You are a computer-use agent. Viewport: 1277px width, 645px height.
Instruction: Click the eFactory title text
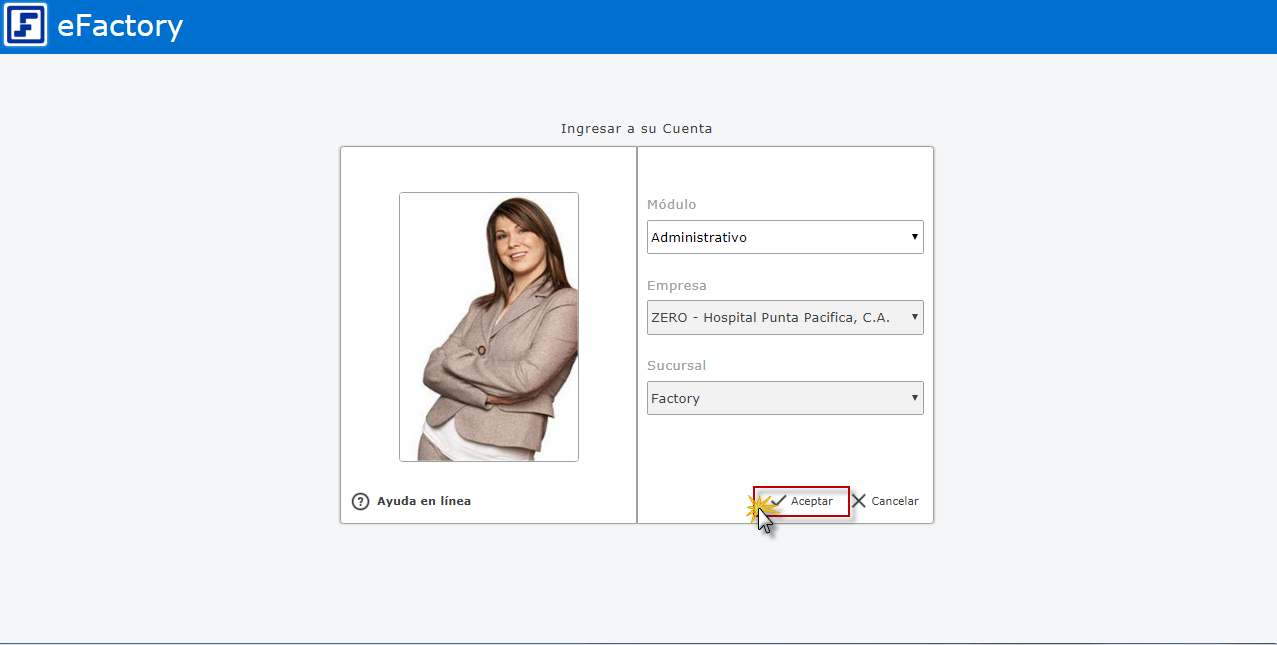tap(120, 26)
